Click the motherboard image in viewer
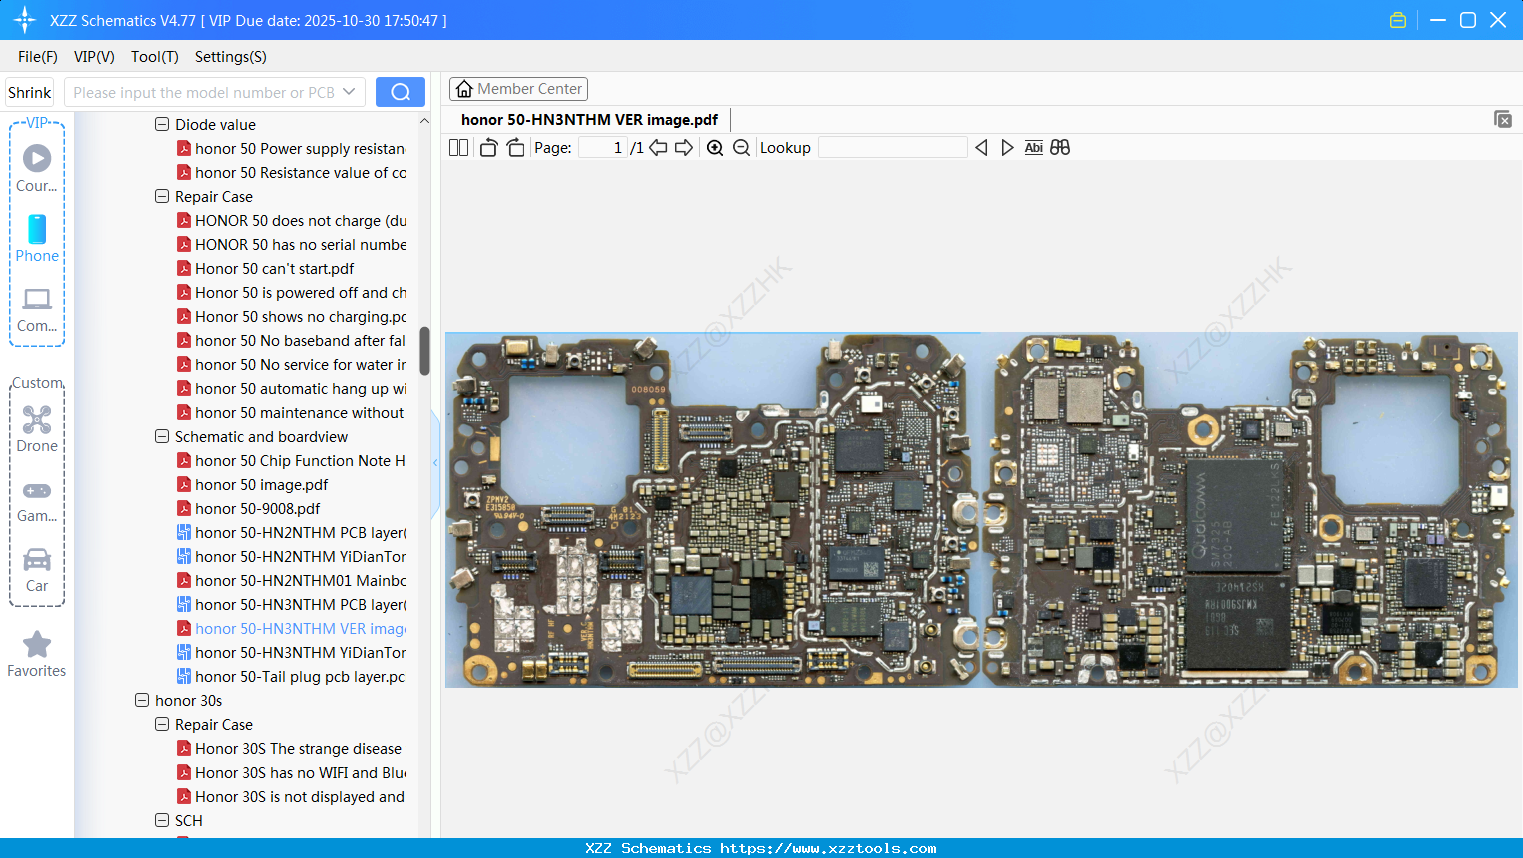The height and width of the screenshot is (858, 1523). 981,510
